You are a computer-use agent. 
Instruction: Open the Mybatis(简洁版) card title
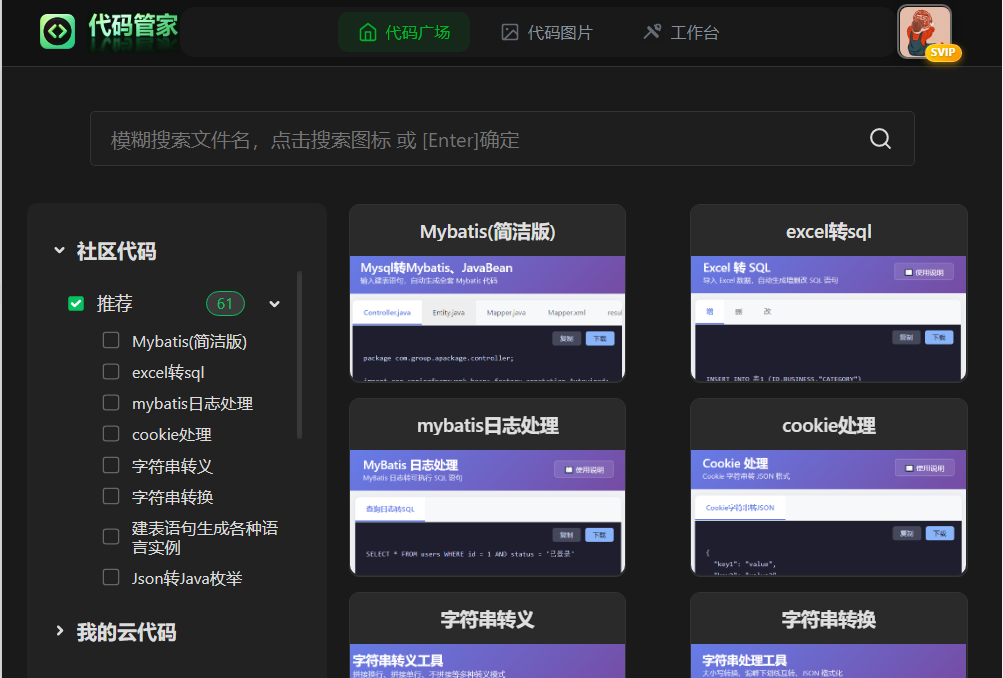tap(487, 232)
